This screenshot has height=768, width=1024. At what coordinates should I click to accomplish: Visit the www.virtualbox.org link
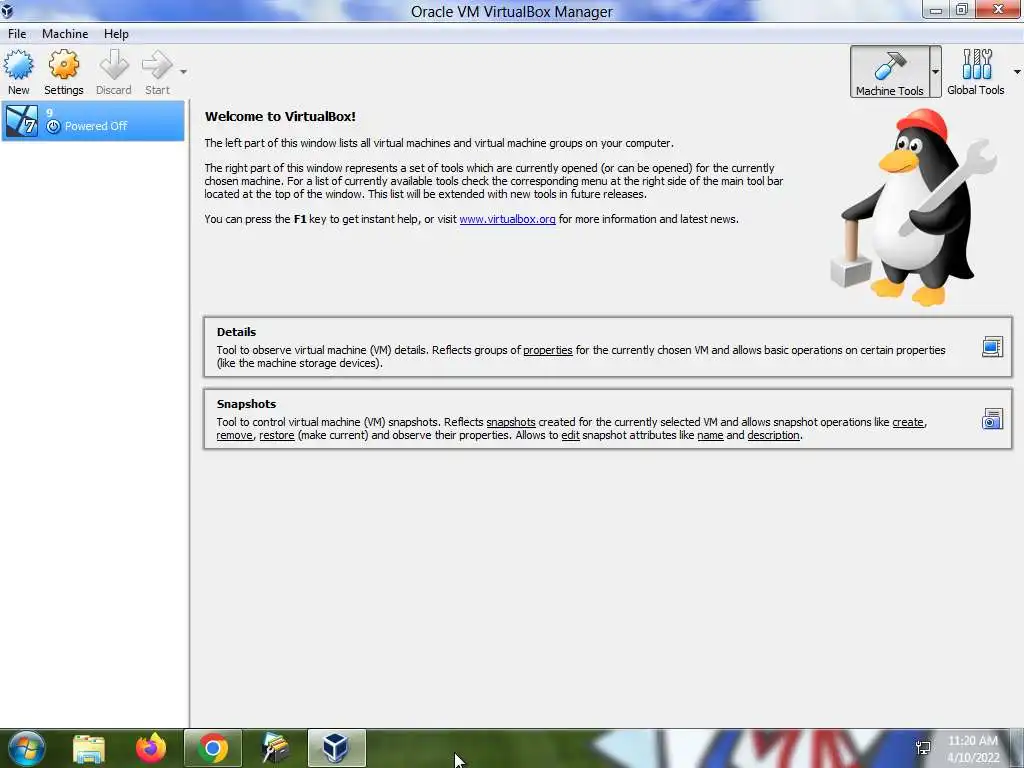(507, 219)
